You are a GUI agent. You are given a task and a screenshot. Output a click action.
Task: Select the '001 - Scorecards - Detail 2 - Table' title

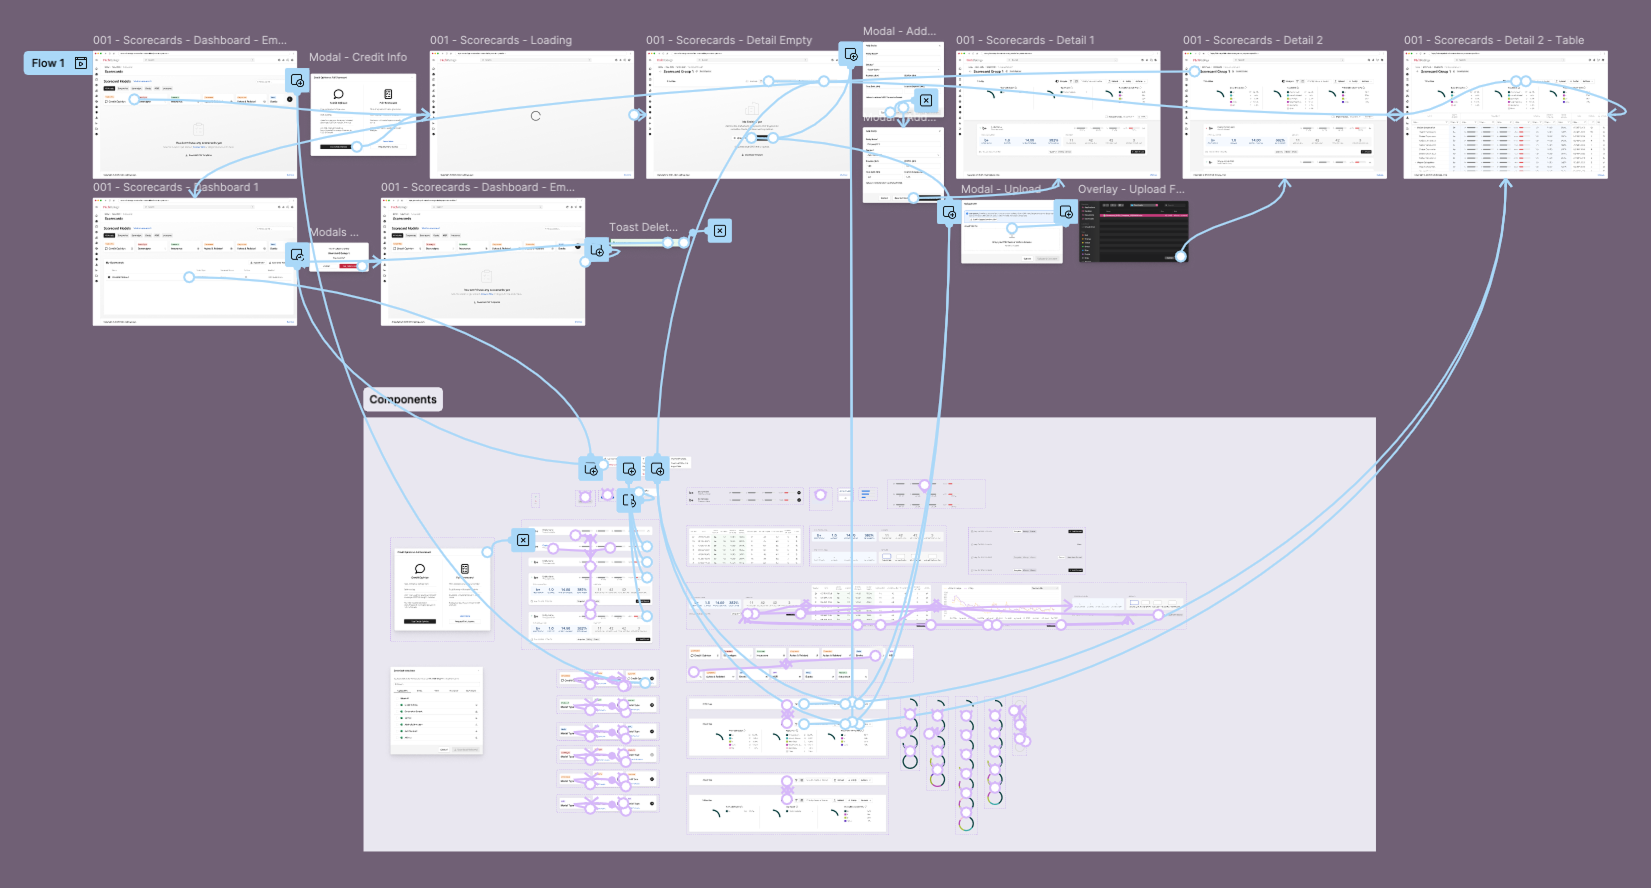click(1493, 40)
